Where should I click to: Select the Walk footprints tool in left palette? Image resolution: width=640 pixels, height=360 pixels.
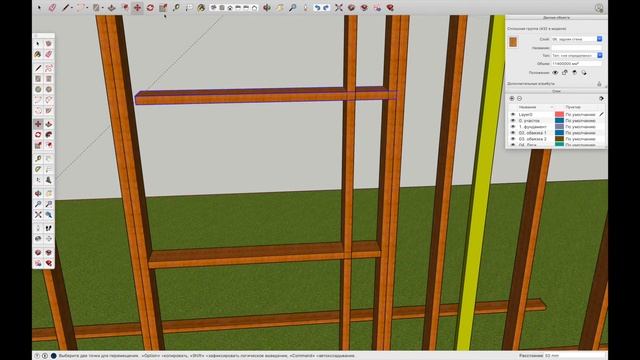pyautogui.click(x=49, y=228)
